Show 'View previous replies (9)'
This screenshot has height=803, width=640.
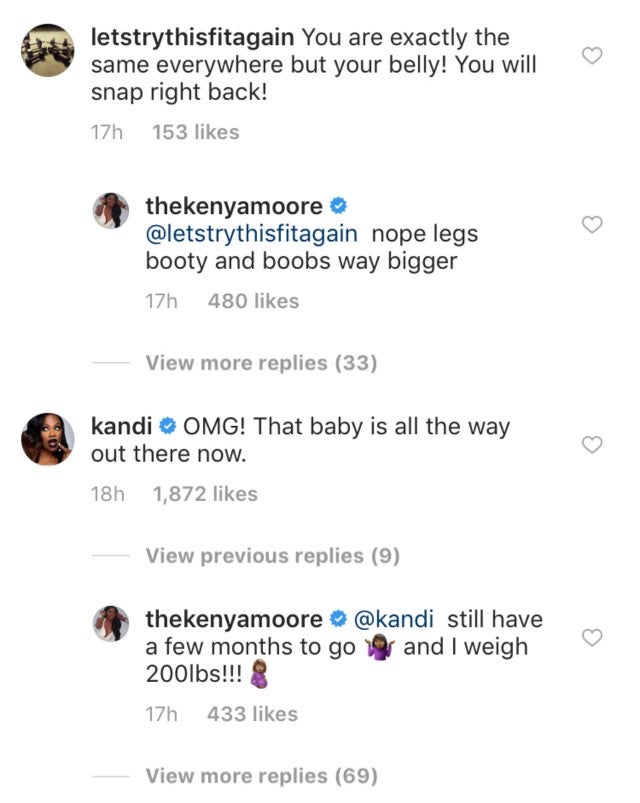coord(272,555)
